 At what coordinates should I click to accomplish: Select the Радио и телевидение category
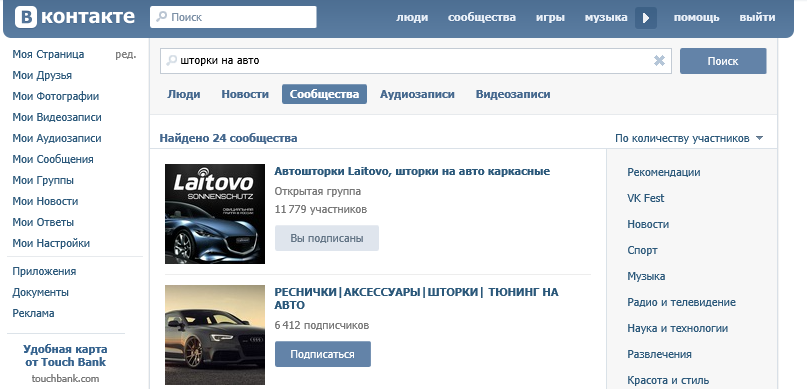pyautogui.click(x=681, y=303)
